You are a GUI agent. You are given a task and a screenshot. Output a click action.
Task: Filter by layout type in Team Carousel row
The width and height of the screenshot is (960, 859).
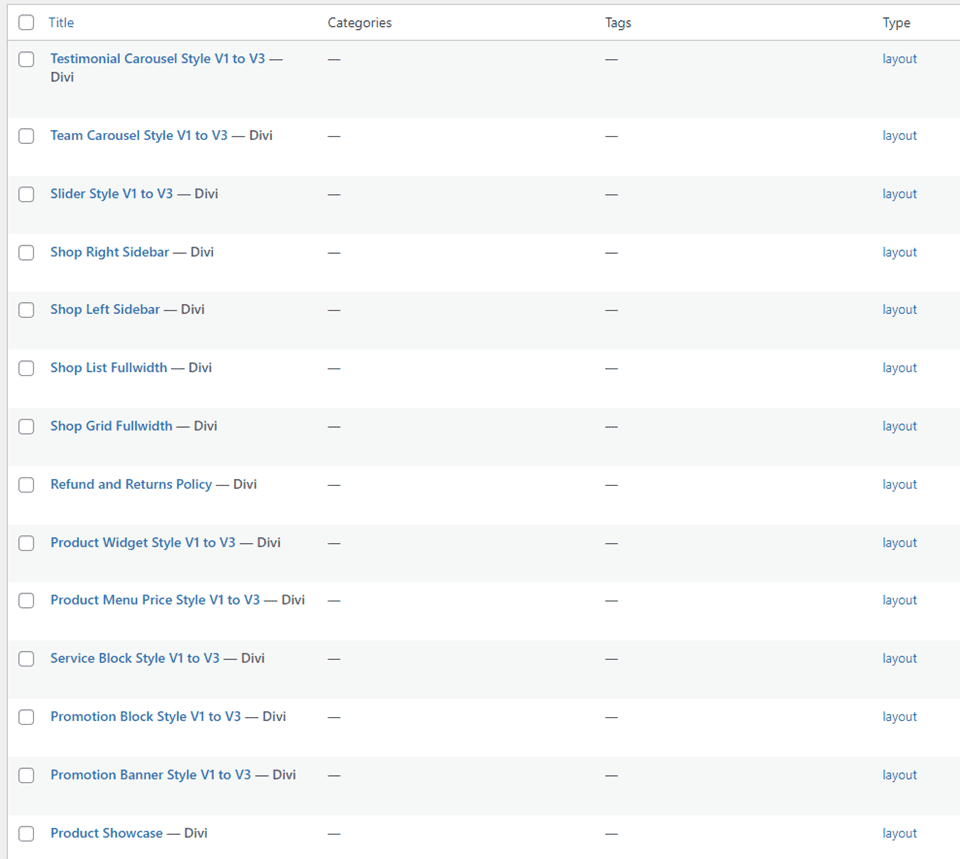[899, 136]
